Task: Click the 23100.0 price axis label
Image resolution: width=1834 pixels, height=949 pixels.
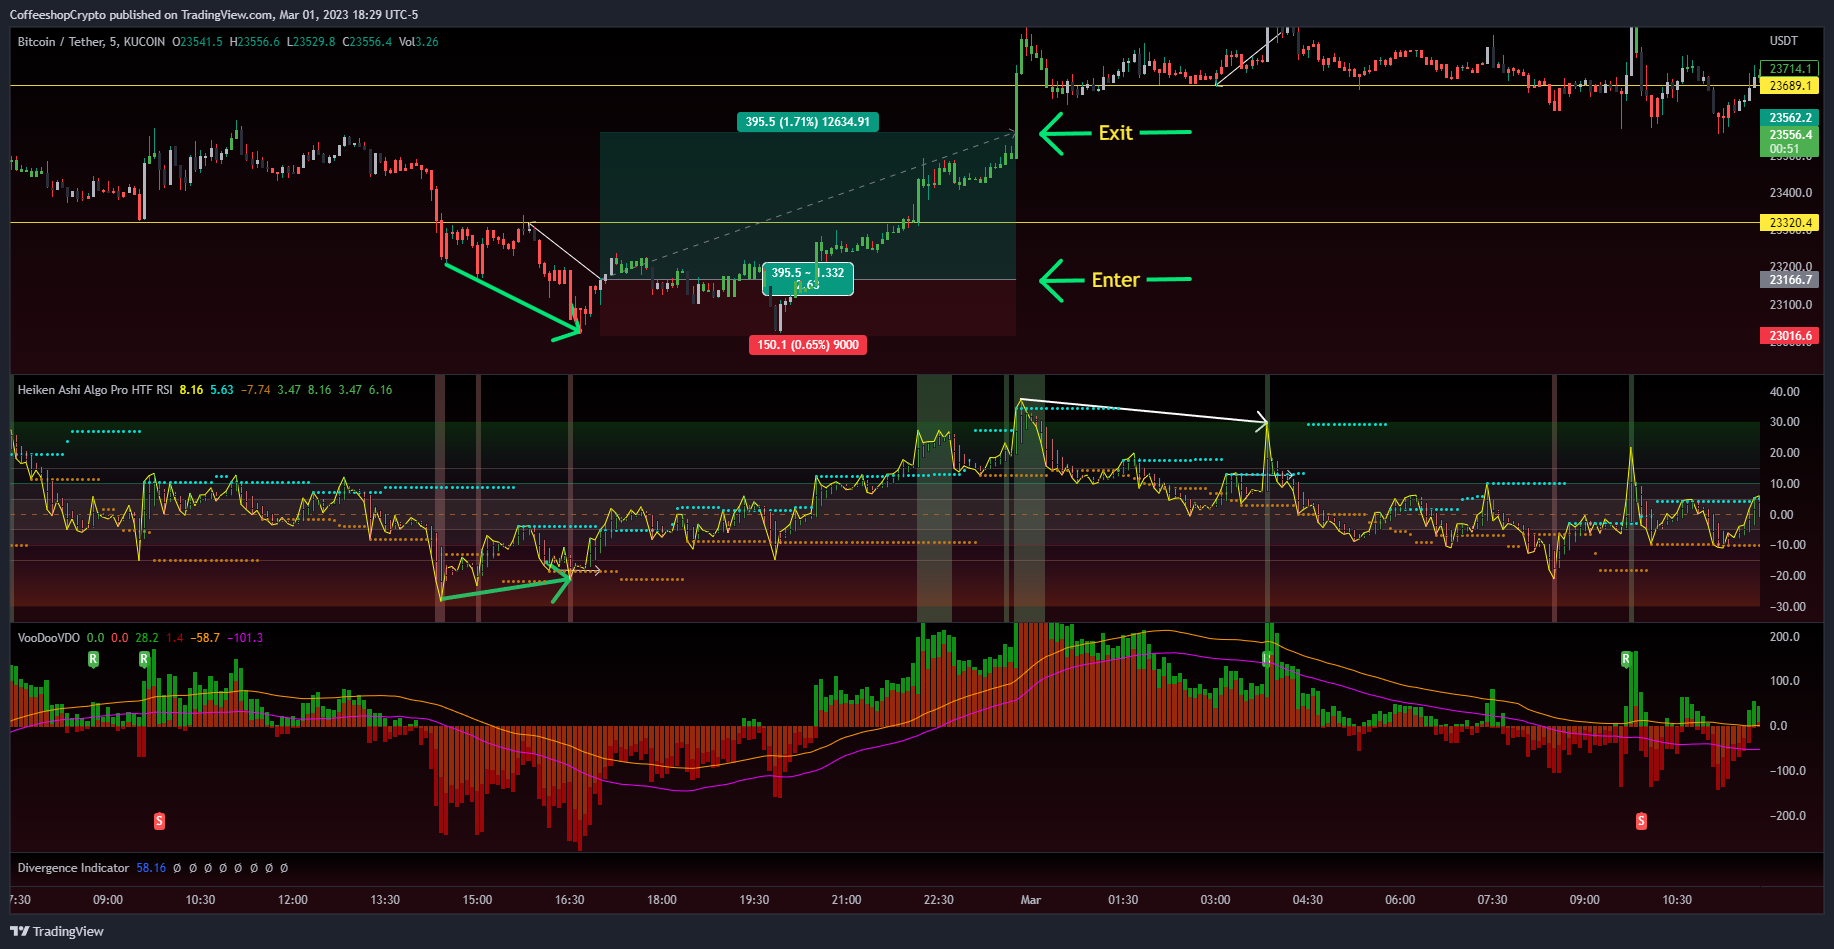Action: [1790, 305]
